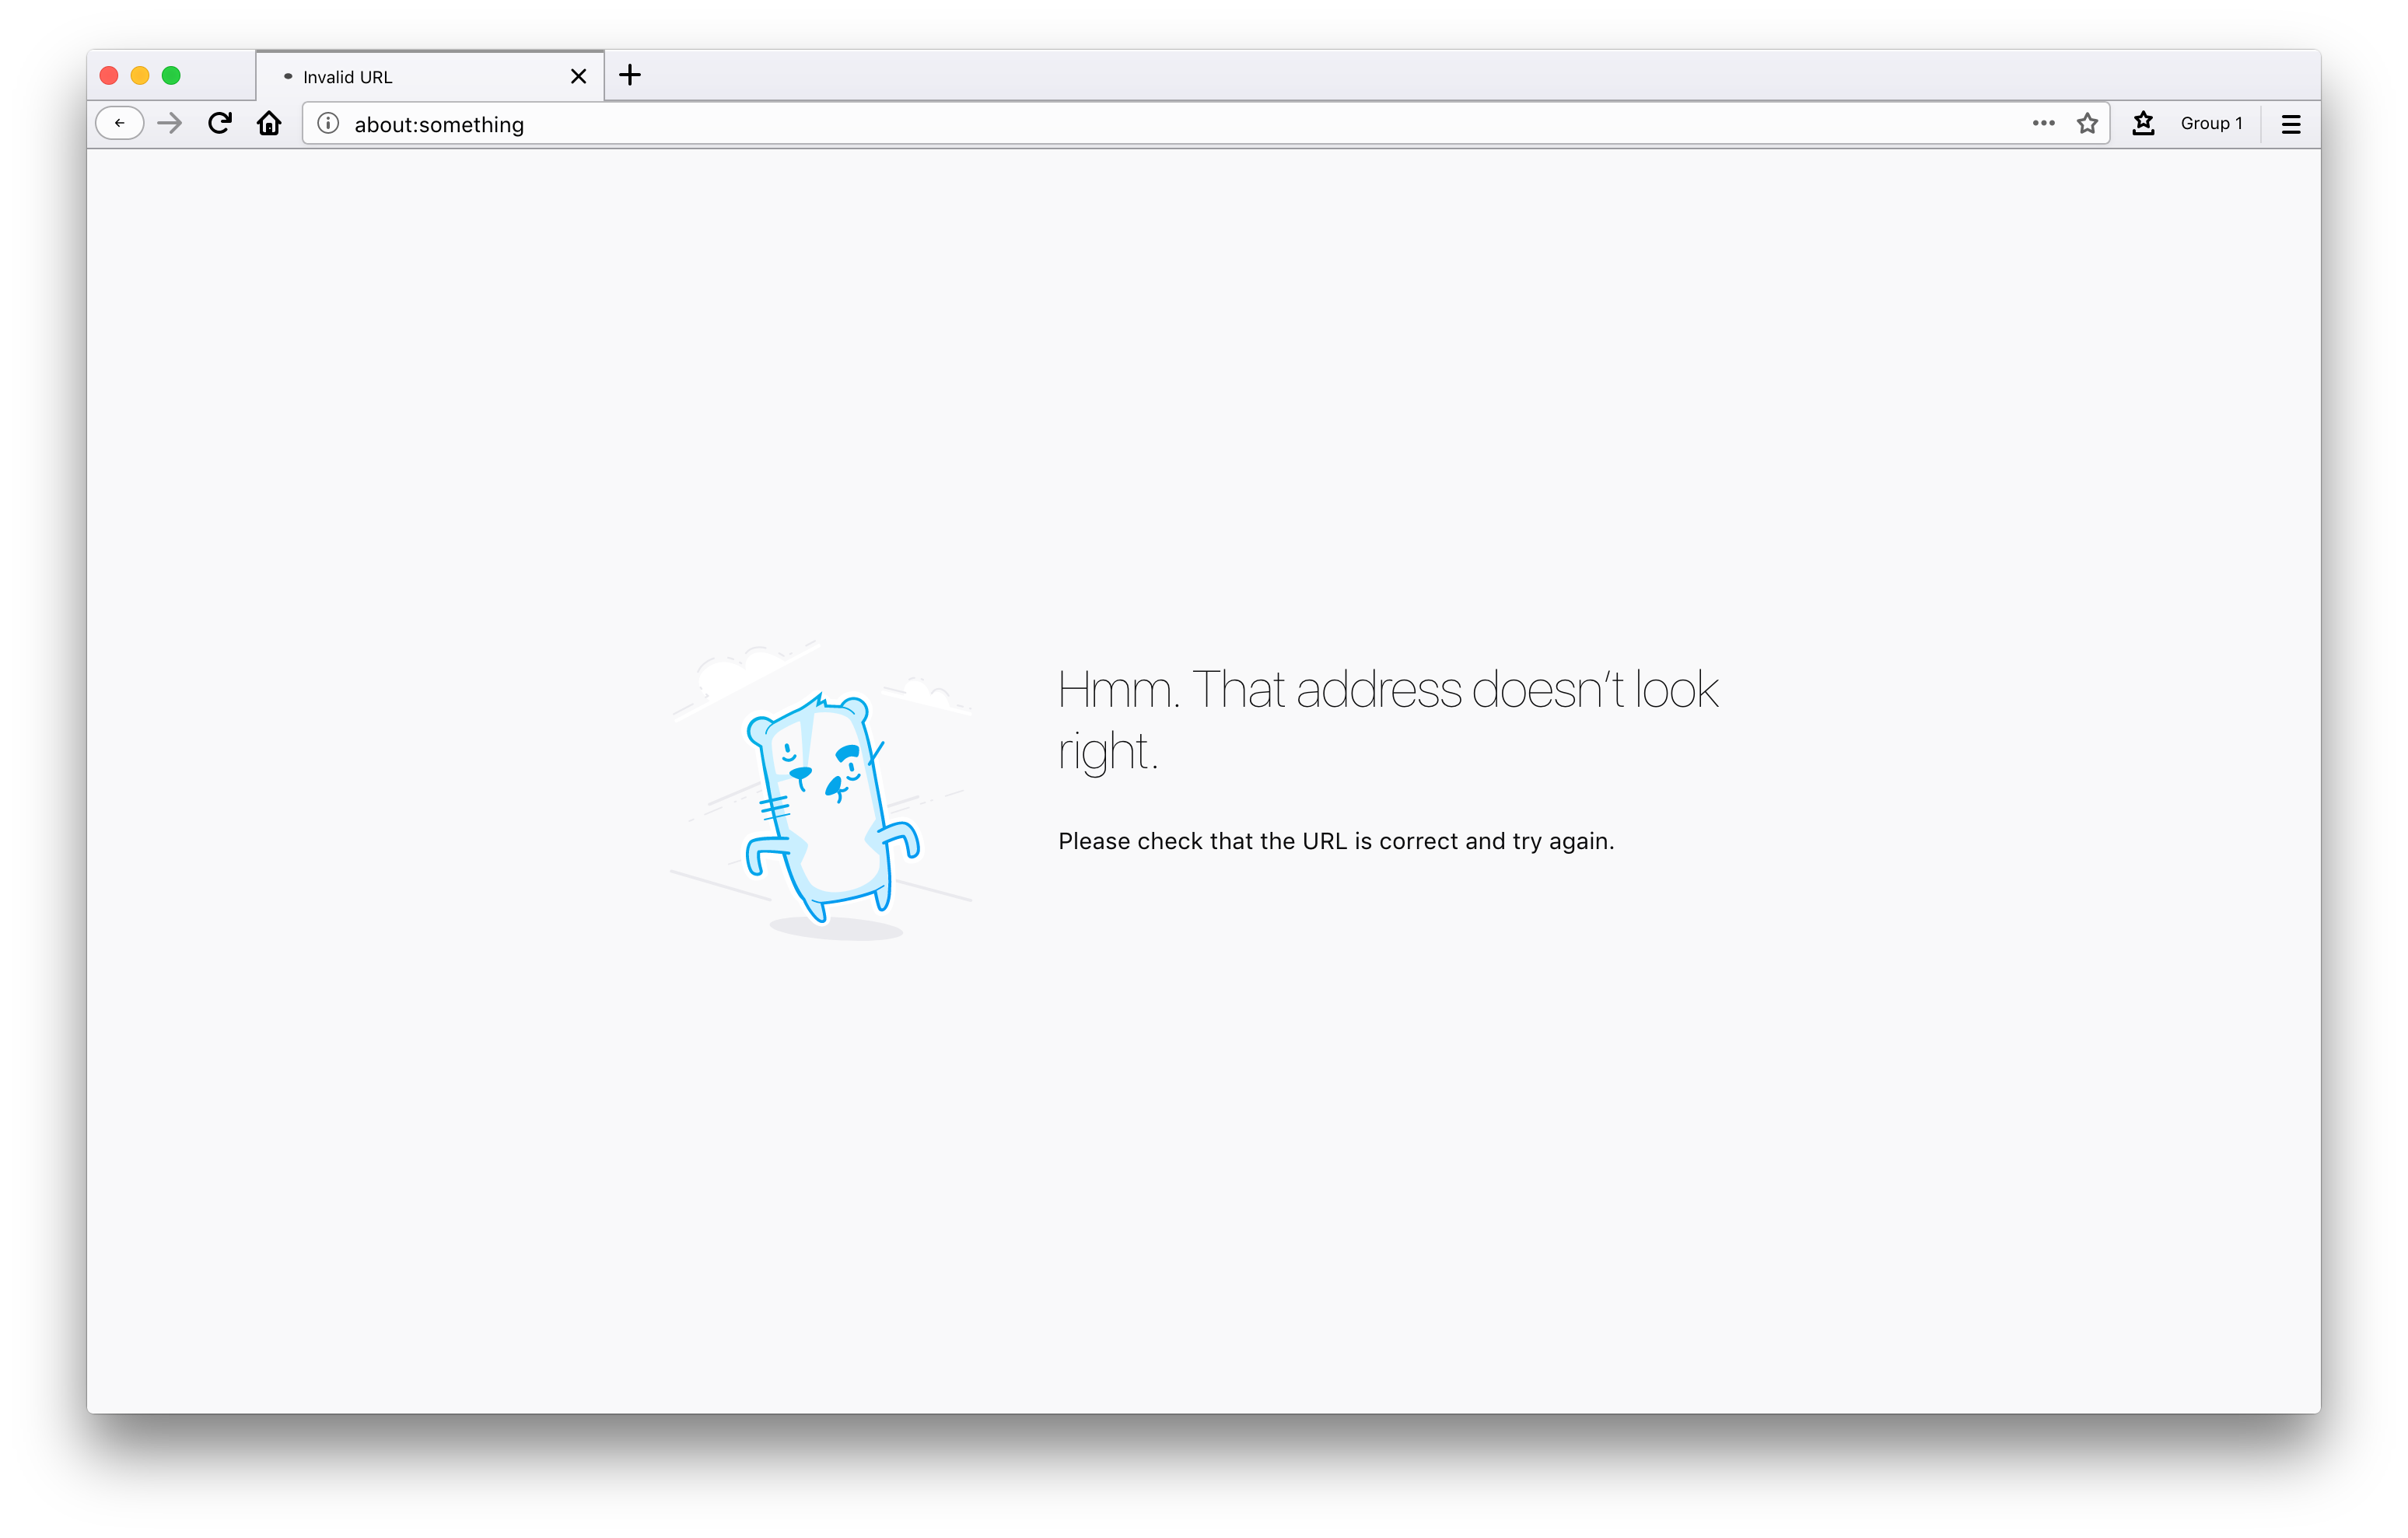Viewport: 2408px width, 1538px height.
Task: Bookmark this page with star icon
Action: [x=2087, y=124]
